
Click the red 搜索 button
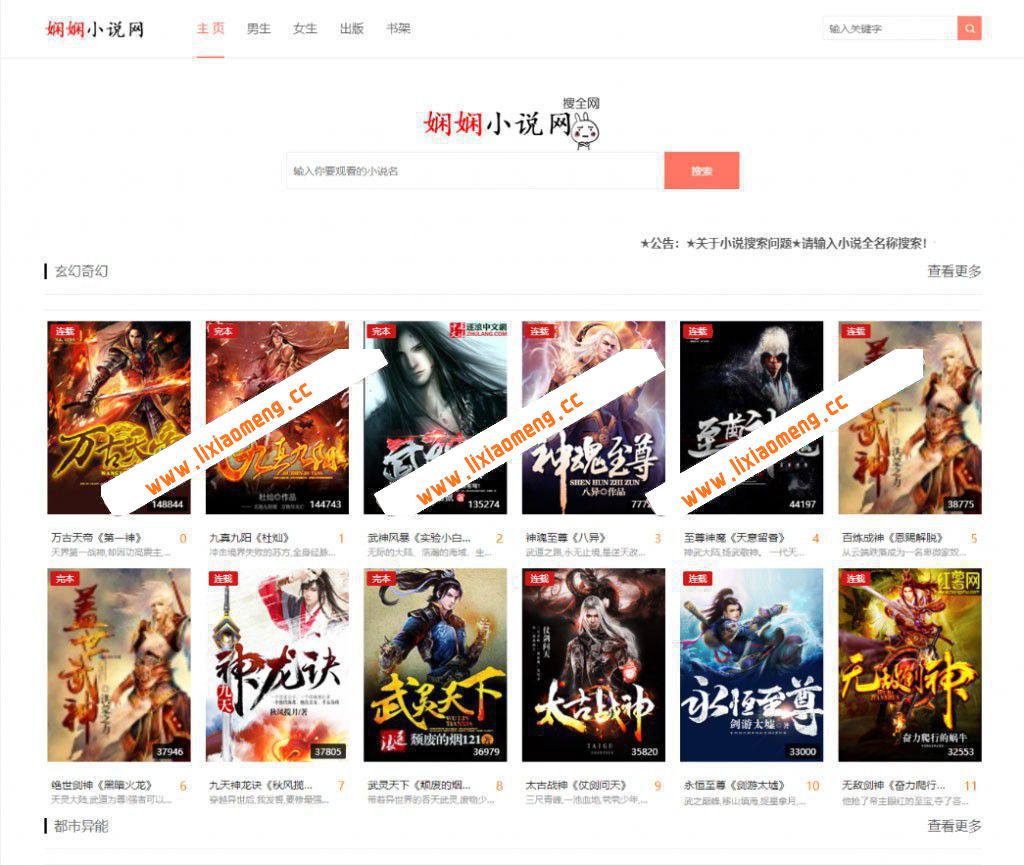tap(701, 171)
